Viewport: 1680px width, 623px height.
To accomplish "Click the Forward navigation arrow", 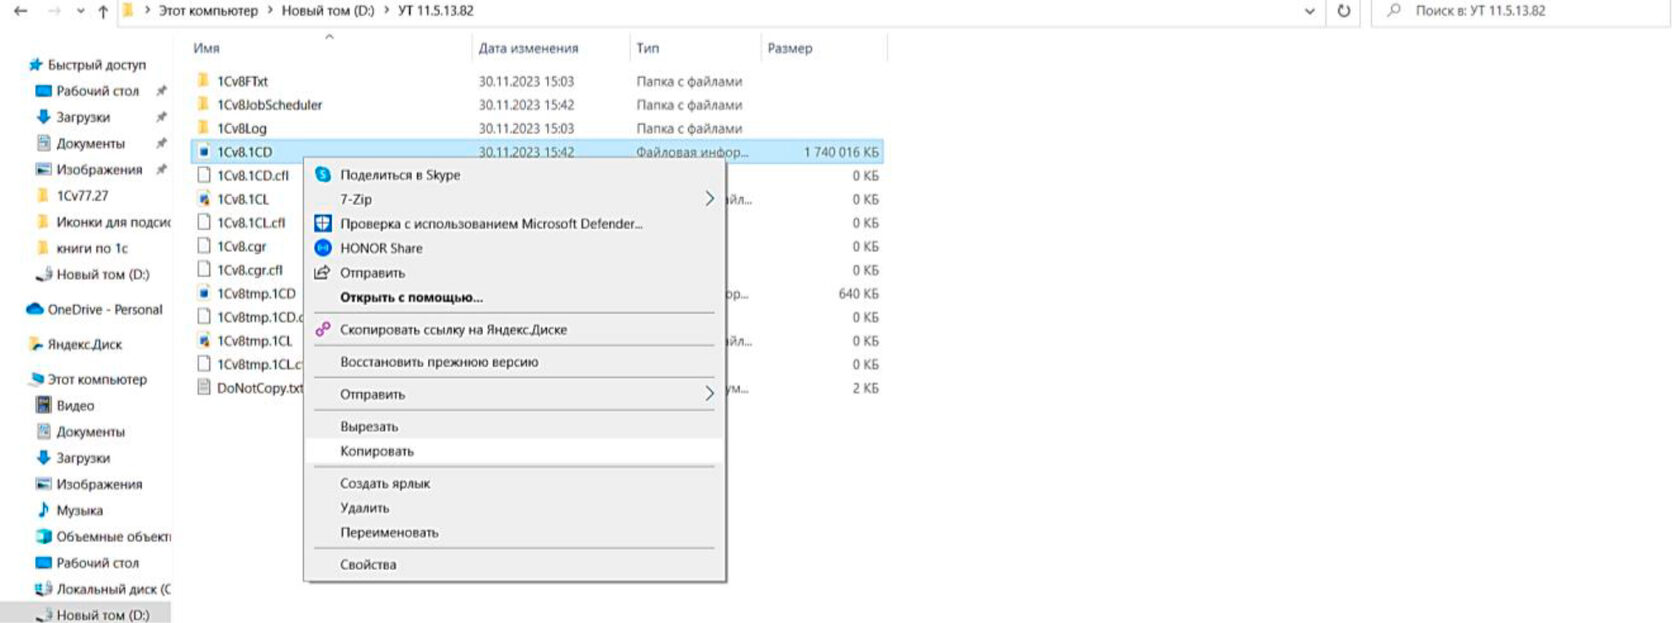I will [x=54, y=11].
